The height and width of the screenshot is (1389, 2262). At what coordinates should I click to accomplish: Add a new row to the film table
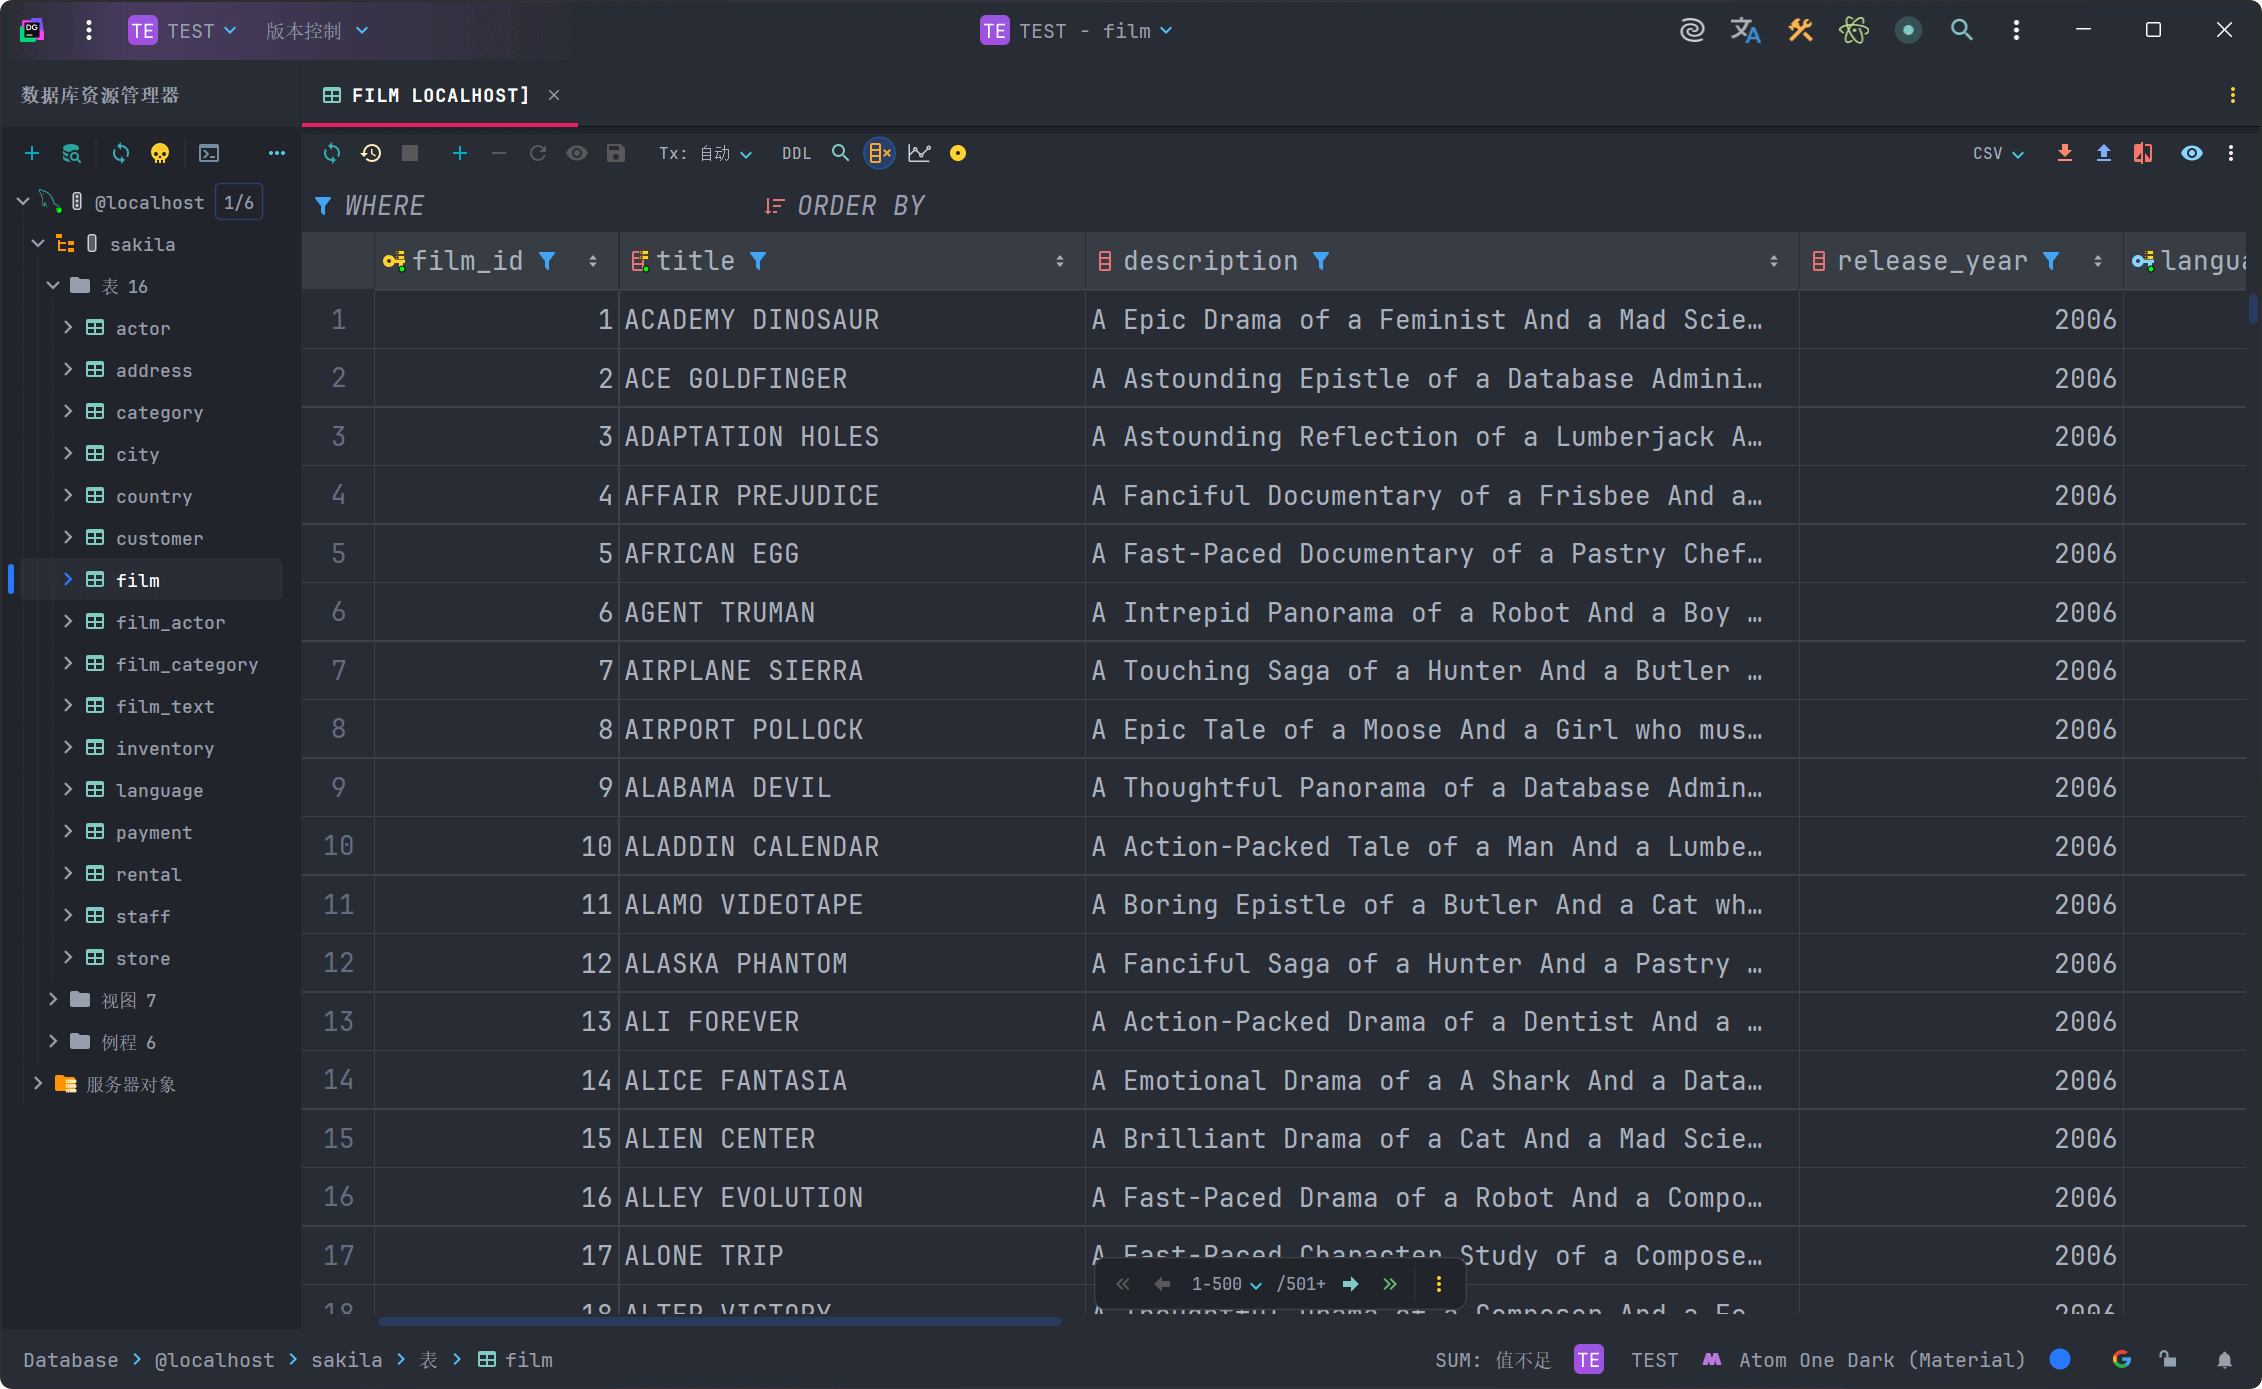tap(460, 153)
